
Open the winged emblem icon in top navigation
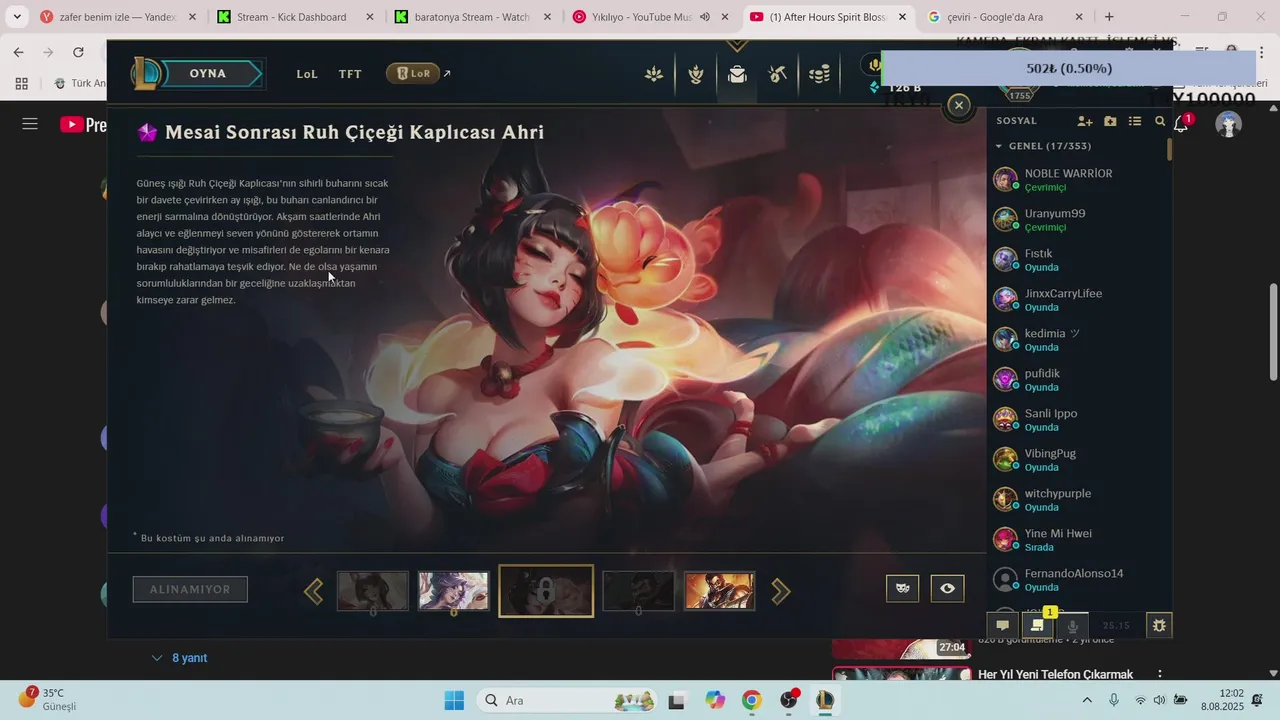click(696, 74)
